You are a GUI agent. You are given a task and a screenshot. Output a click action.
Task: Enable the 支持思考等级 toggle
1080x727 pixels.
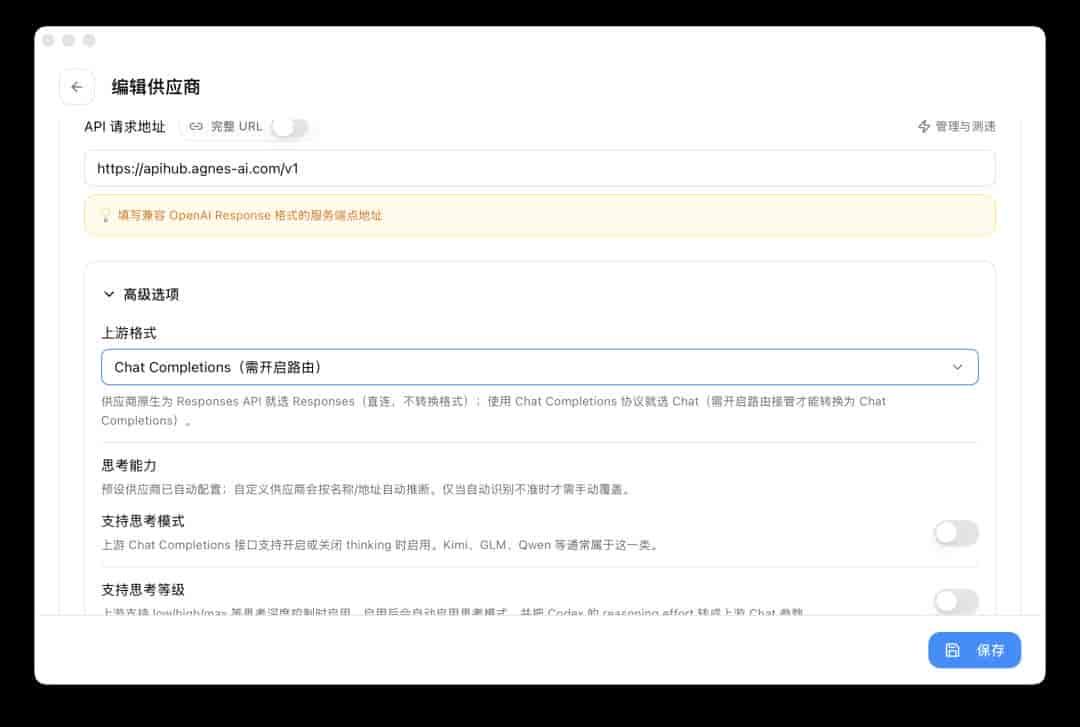pos(956,601)
